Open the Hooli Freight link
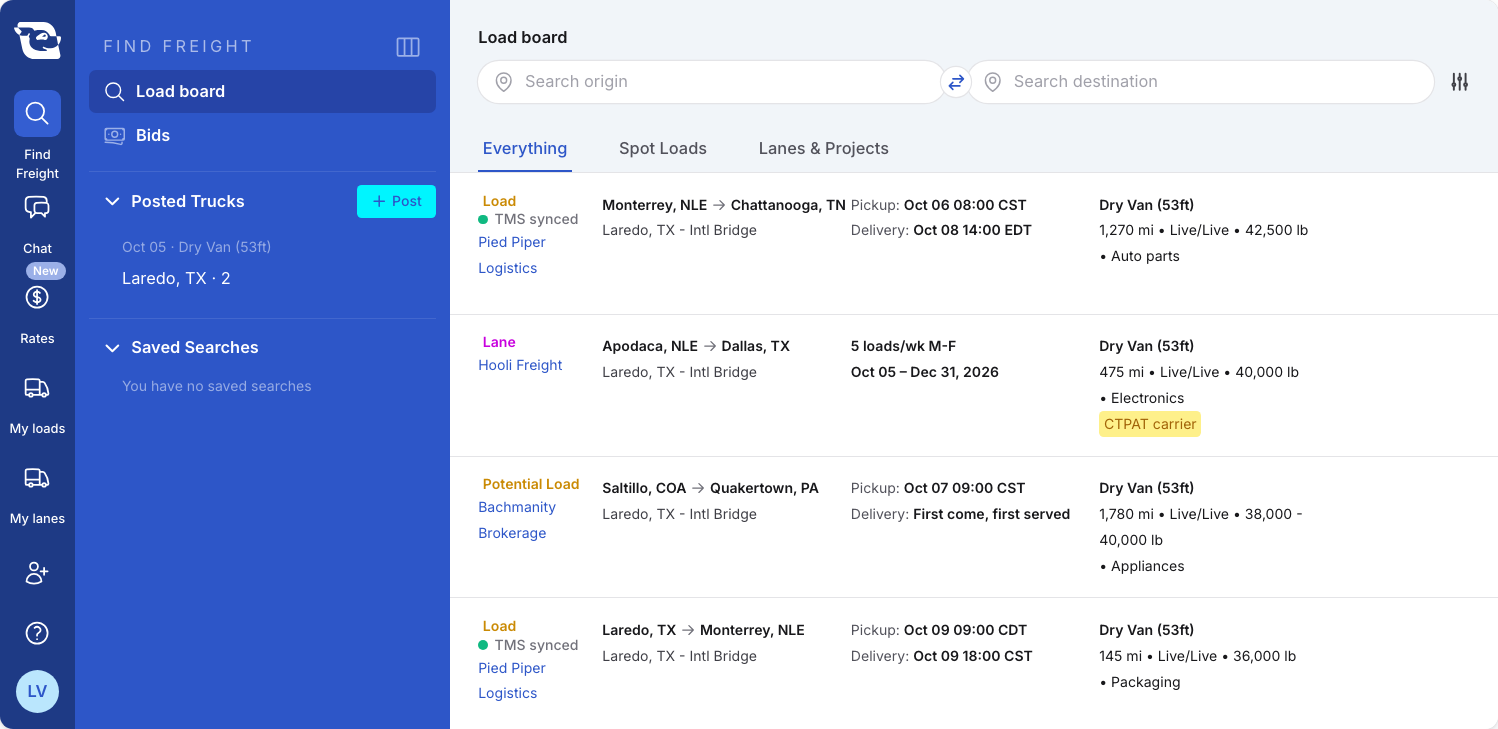This screenshot has width=1498, height=729. (x=520, y=365)
